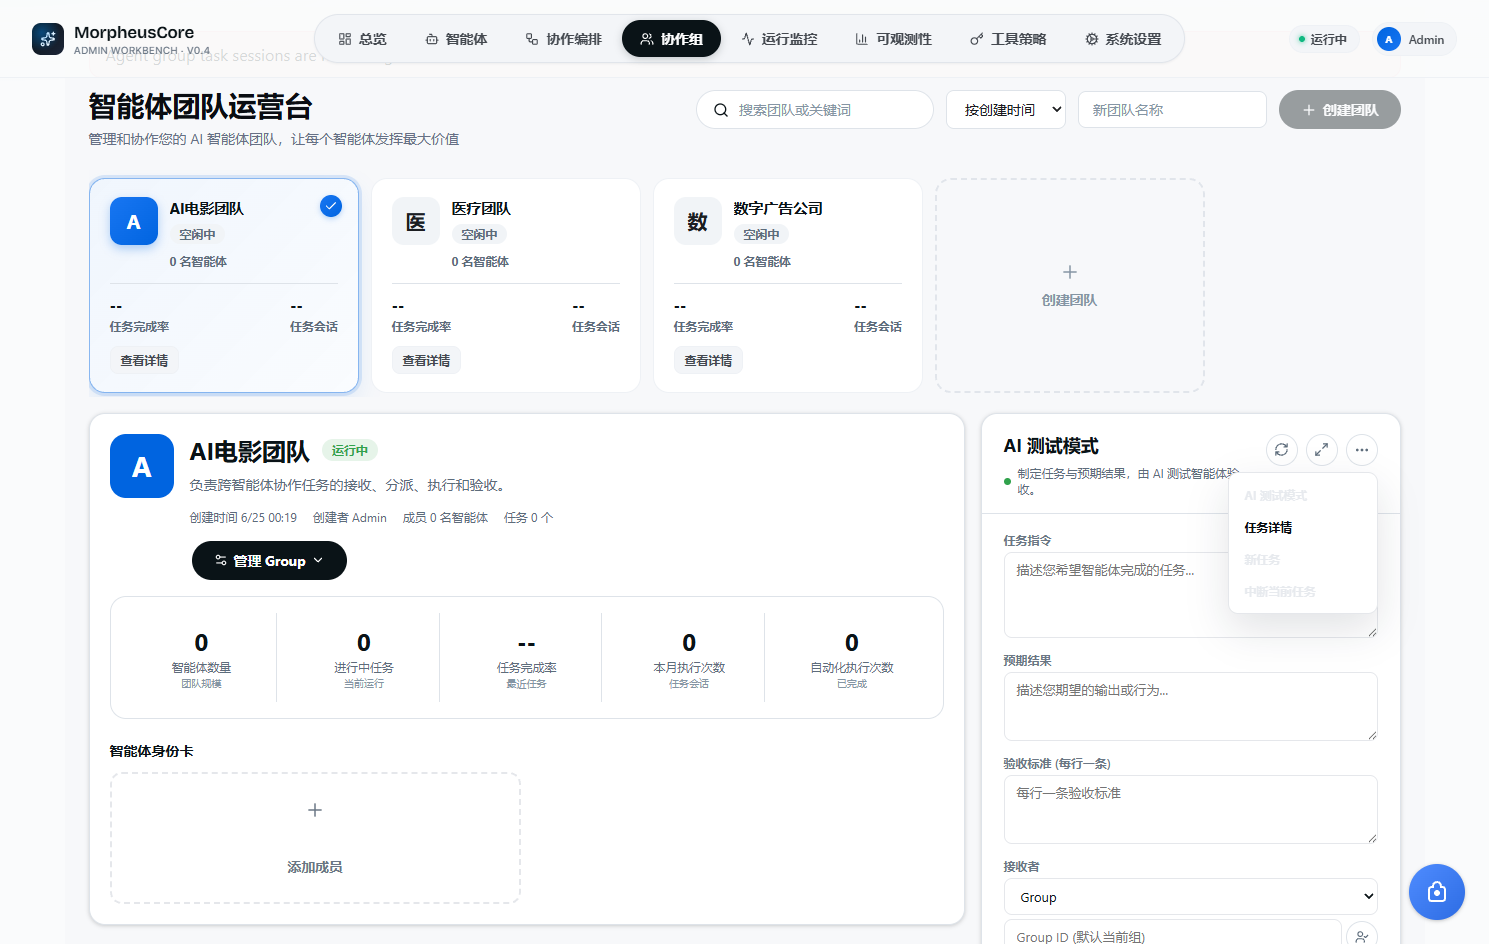Click the 验收标准 text area
Screen dimensions: 1489x944
(1190, 809)
